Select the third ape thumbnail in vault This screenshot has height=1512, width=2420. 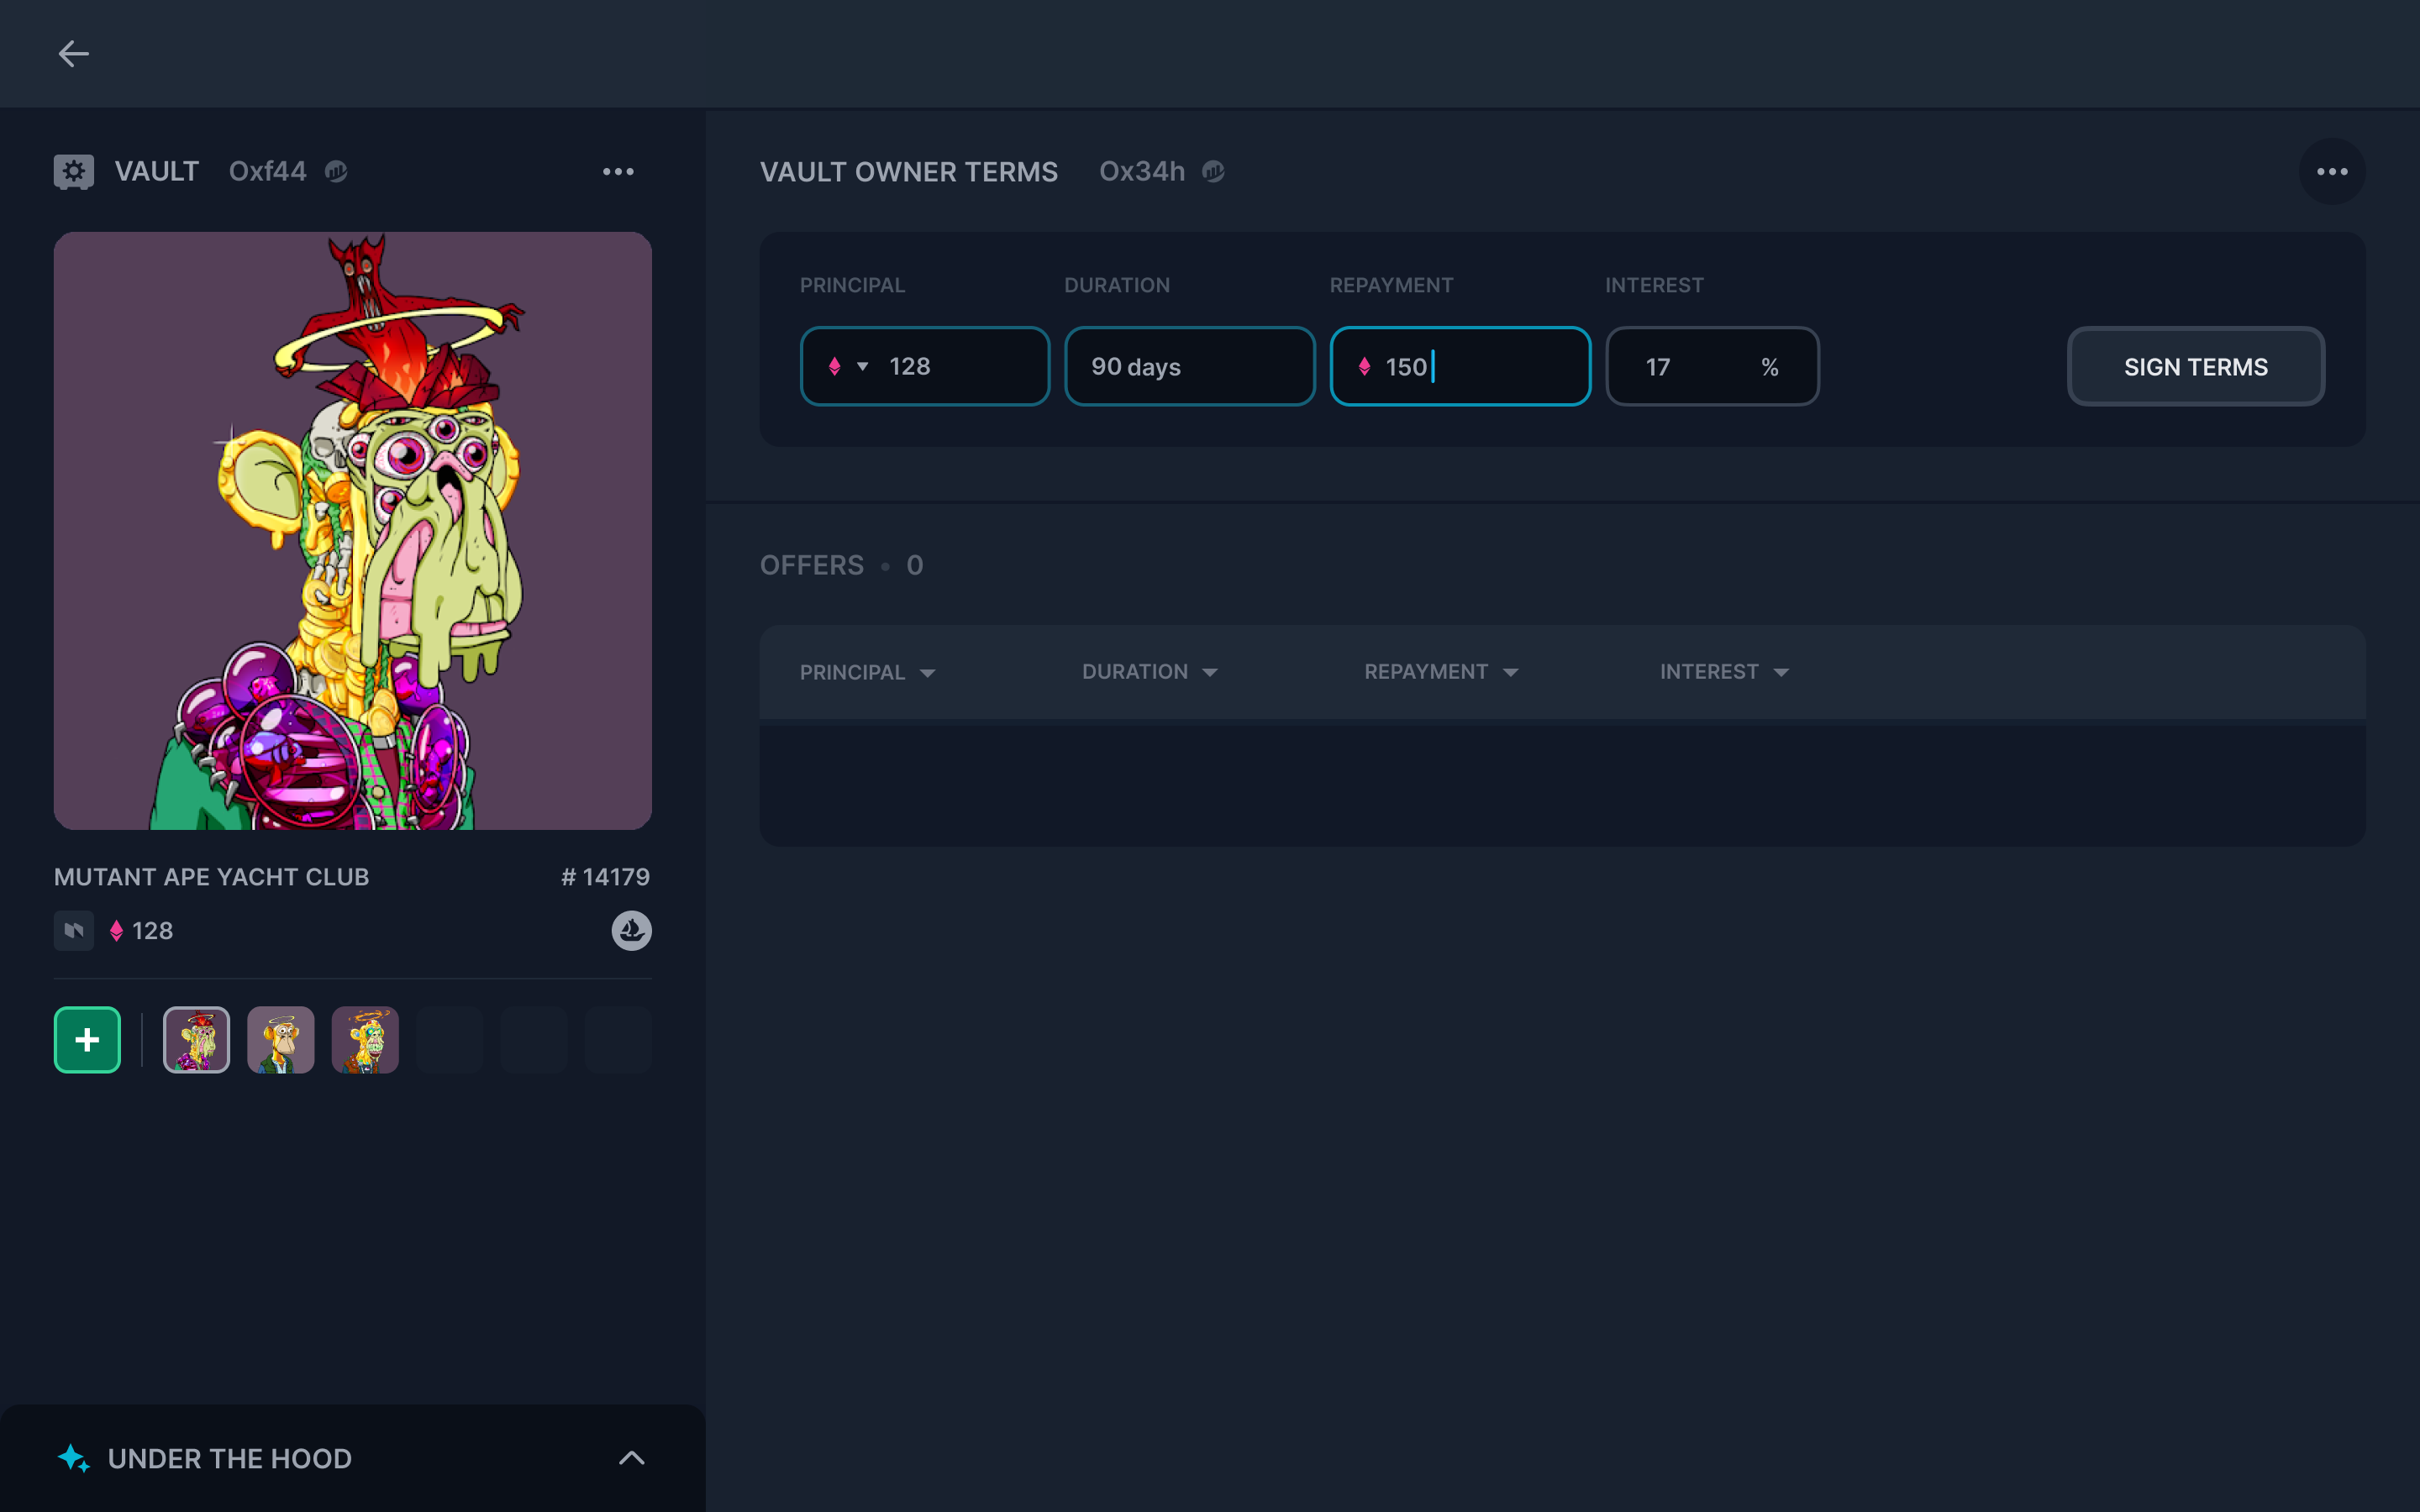pyautogui.click(x=365, y=1040)
